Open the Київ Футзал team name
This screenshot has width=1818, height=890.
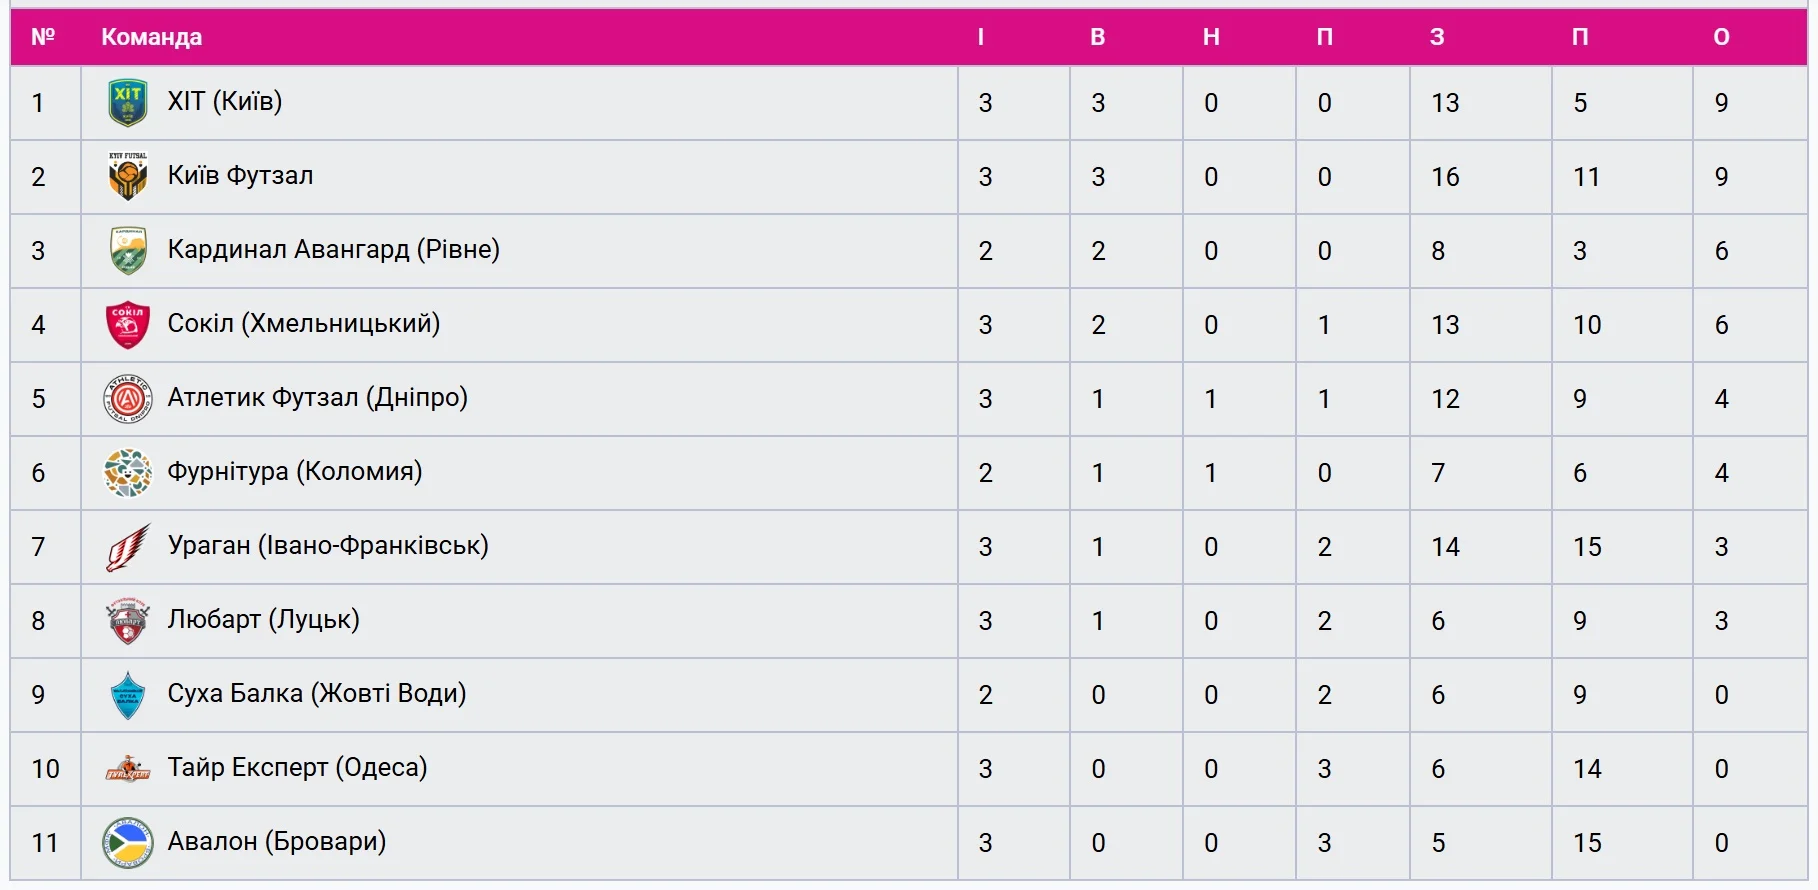(x=240, y=176)
